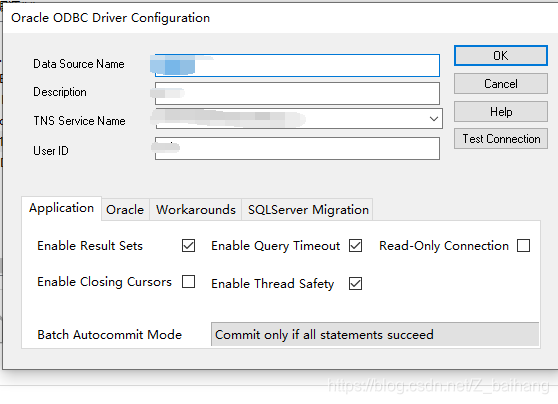Viewport: 558px width, 404px height.
Task: Click the 'Data Source Name' label
Action: pos(79,64)
